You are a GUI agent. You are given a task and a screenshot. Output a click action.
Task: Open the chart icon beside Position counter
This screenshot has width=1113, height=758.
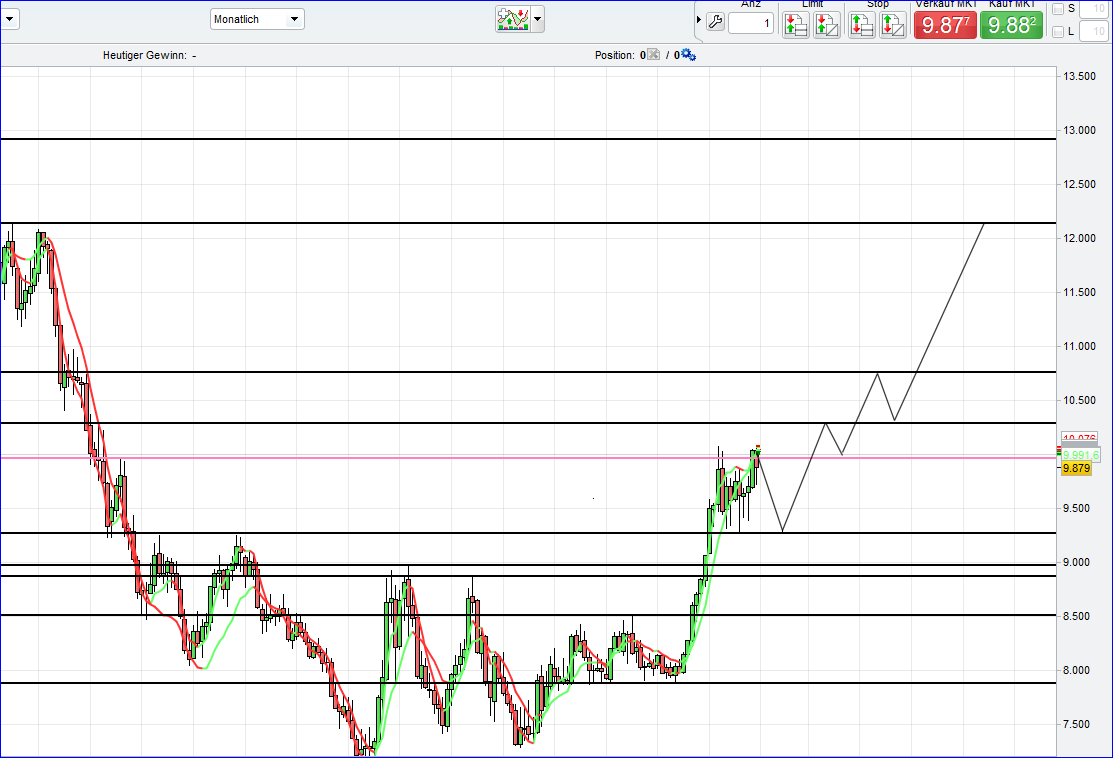click(653, 55)
